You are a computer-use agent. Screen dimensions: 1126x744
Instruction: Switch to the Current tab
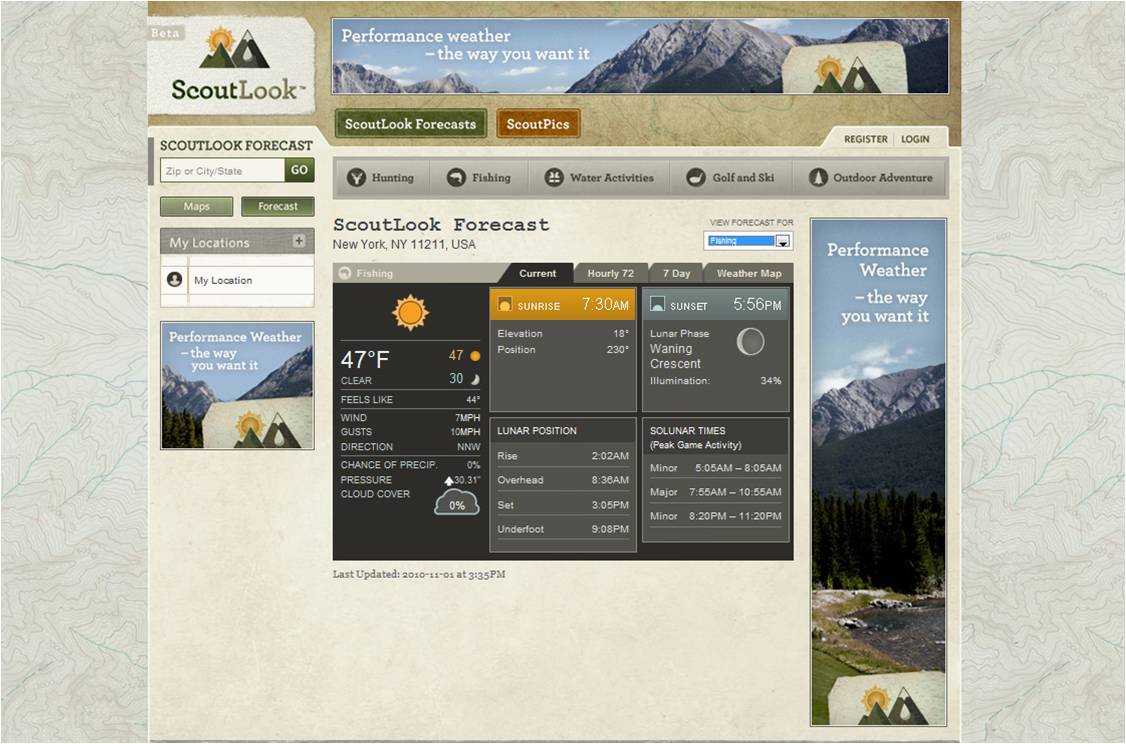pyautogui.click(x=537, y=274)
